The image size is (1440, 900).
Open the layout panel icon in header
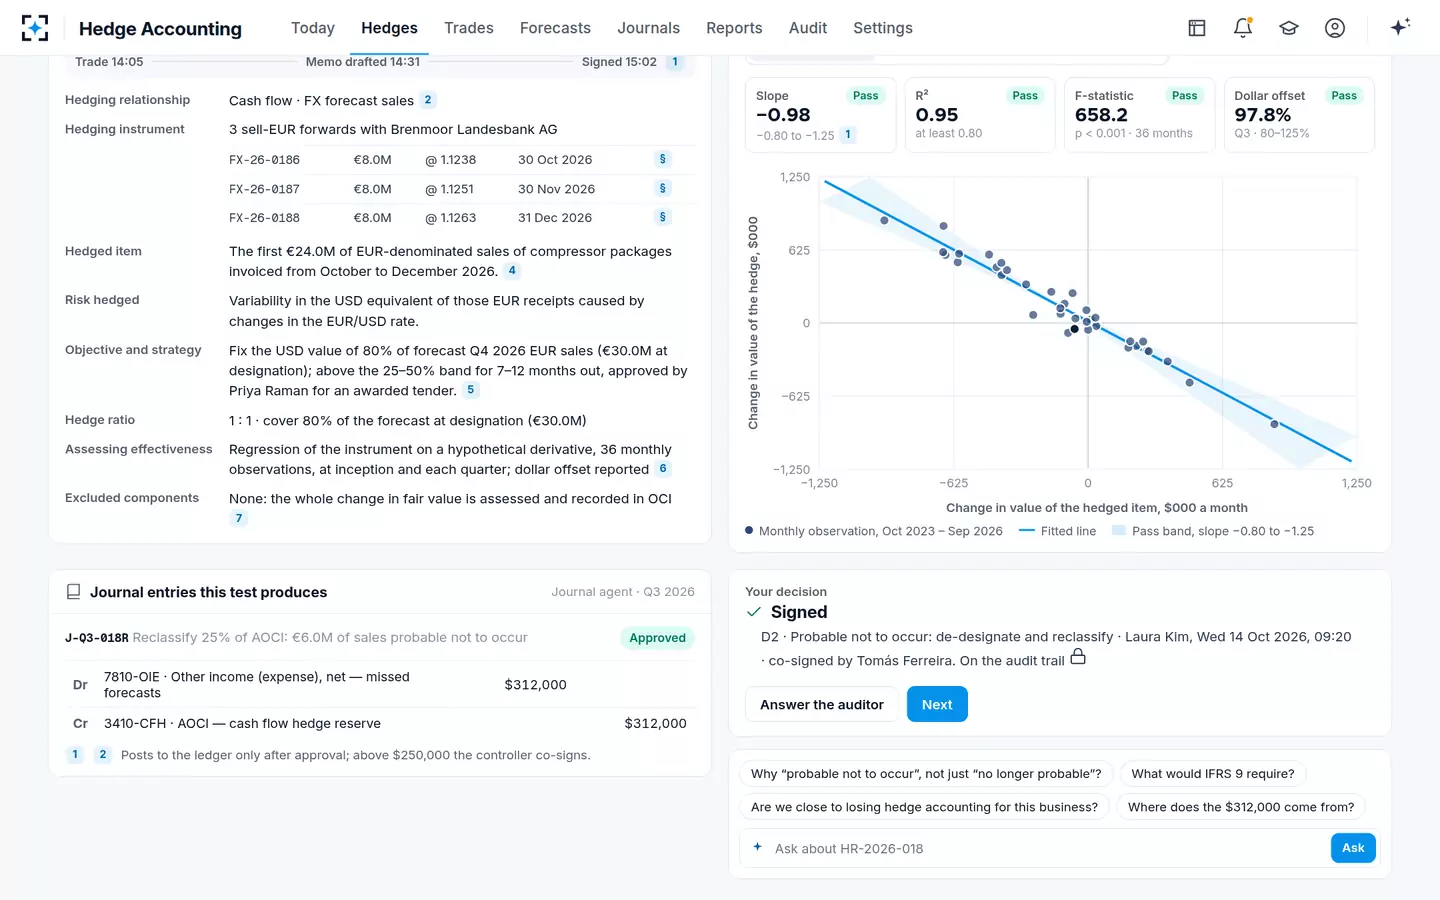pos(1197,28)
